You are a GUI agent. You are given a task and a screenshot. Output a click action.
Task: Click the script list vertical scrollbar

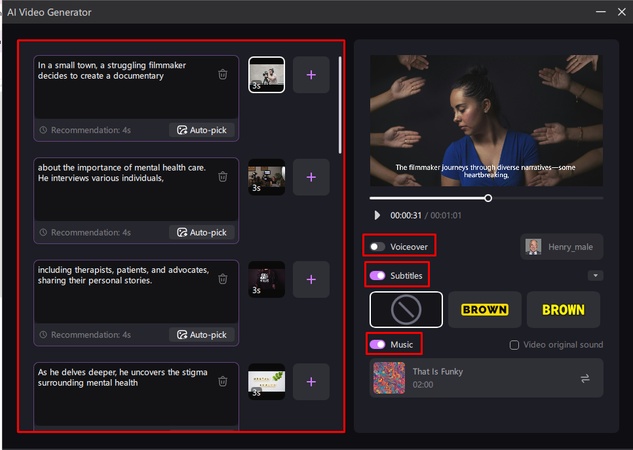[340, 105]
